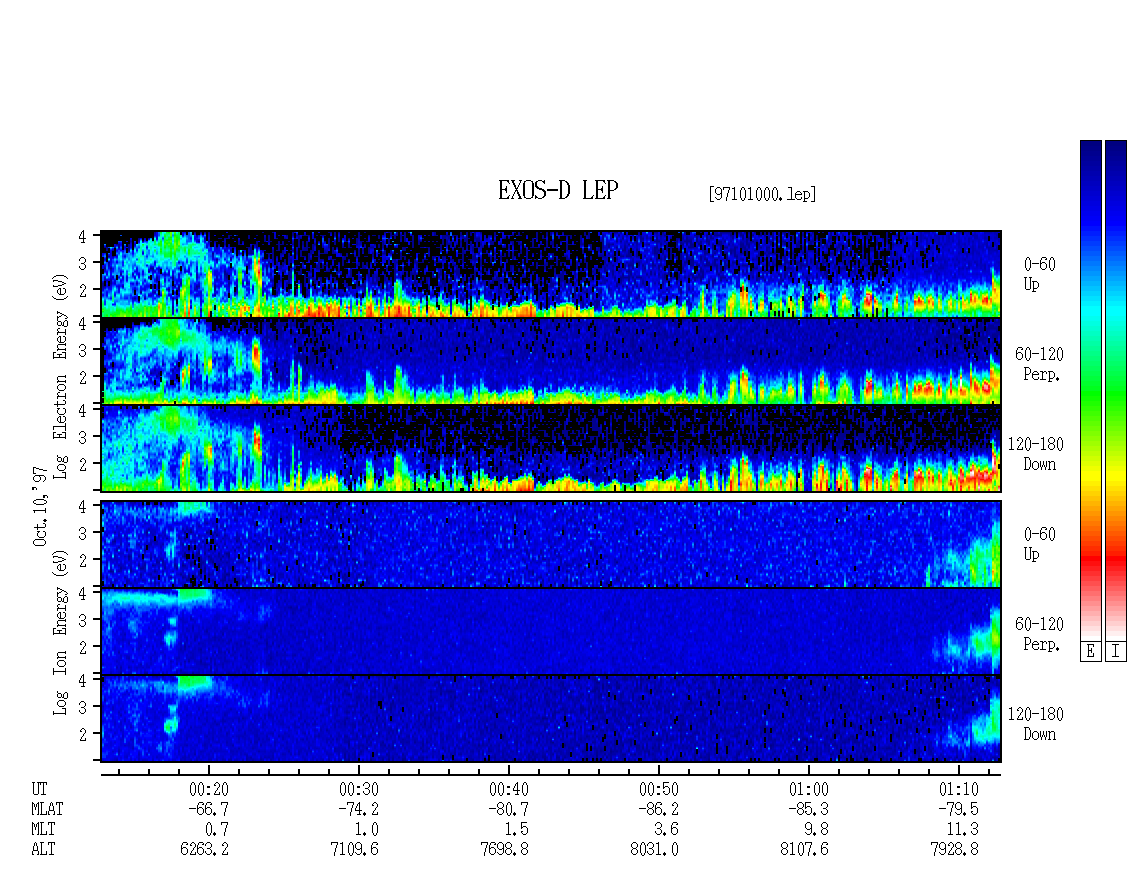Click the boxed E label under the color bar
Screen dimensions: 1130x875
coord(1090,651)
